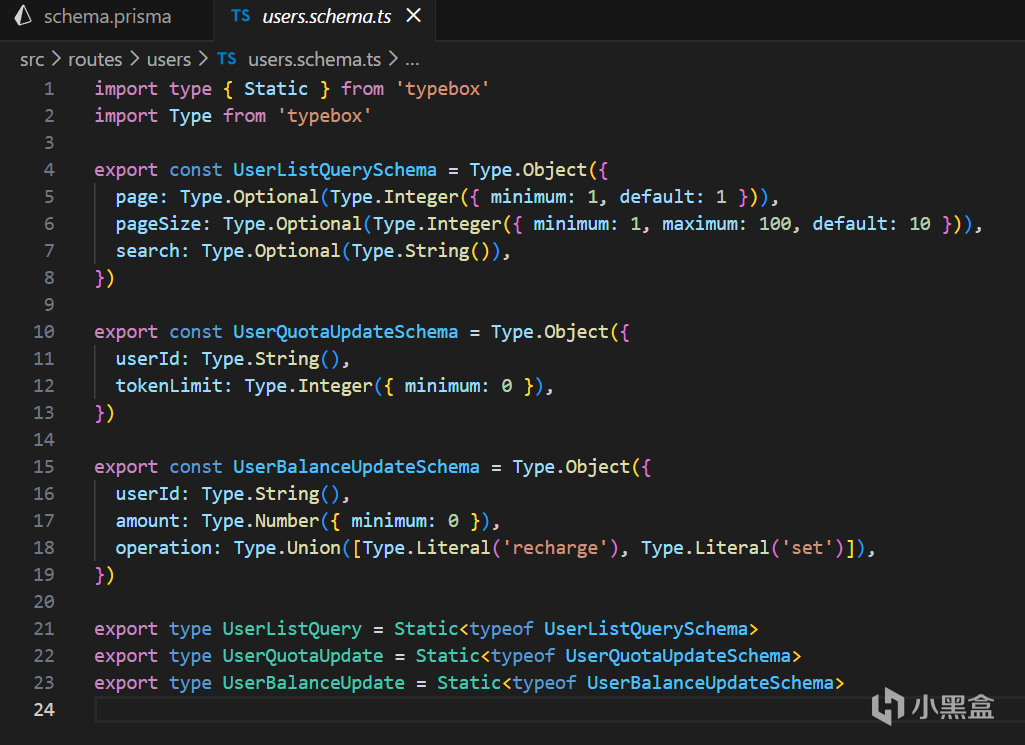The width and height of the screenshot is (1025, 745).
Task: Click the TS icon on users.schema.ts tab
Action: tap(240, 16)
